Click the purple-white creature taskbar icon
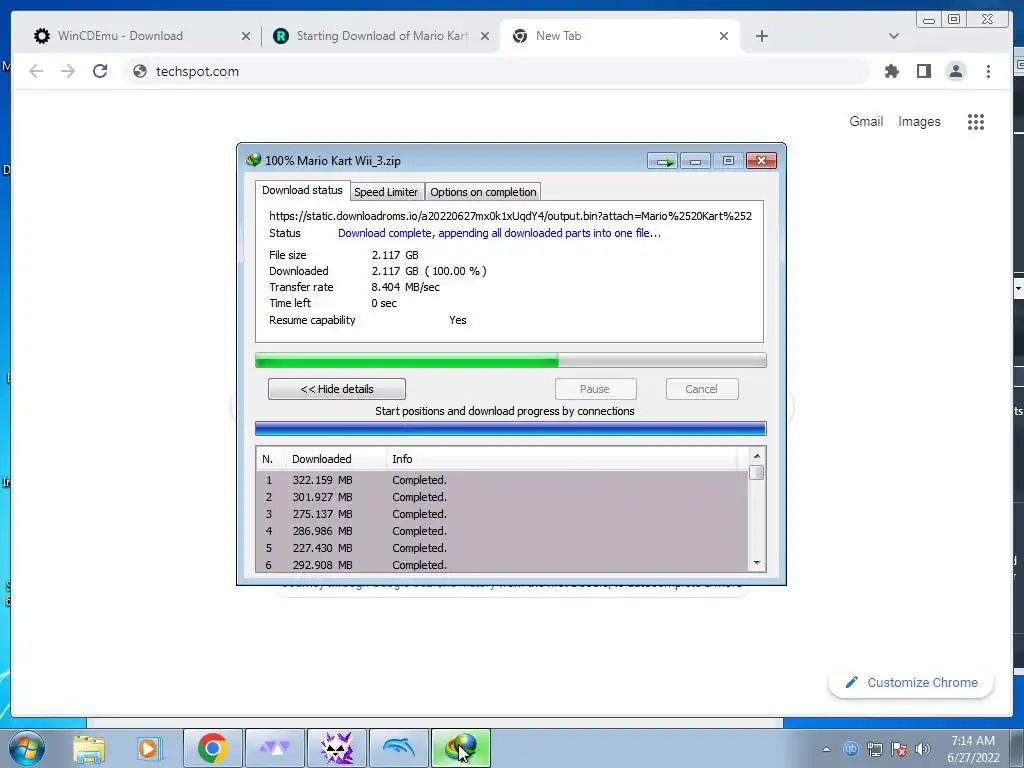Viewport: 1024px width, 768px height. pyautogui.click(x=337, y=748)
